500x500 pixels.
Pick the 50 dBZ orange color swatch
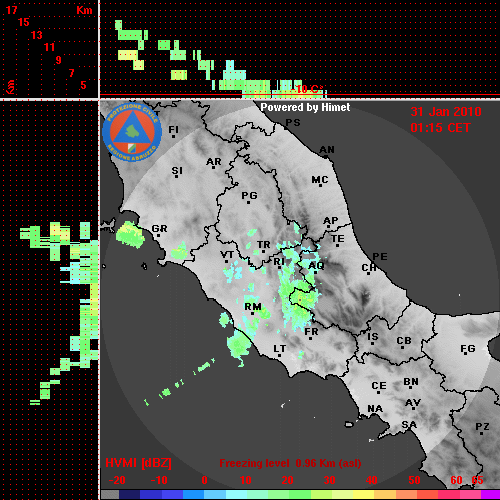414,495
